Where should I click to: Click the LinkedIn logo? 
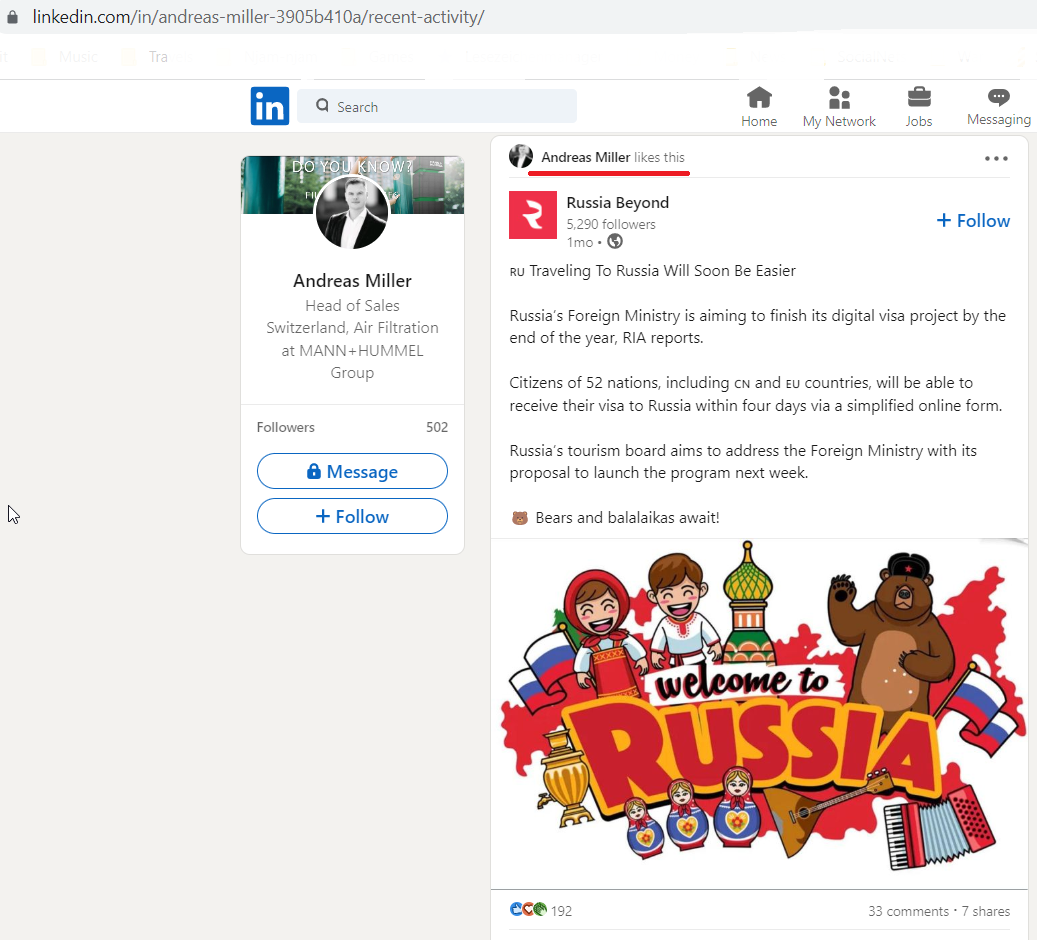click(270, 106)
